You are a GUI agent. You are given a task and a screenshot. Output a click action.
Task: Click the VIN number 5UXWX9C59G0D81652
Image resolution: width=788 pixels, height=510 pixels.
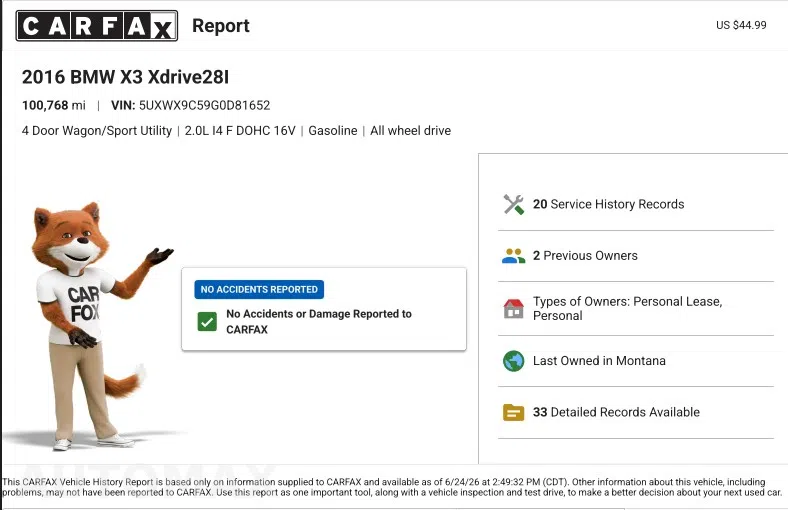[x=205, y=106]
